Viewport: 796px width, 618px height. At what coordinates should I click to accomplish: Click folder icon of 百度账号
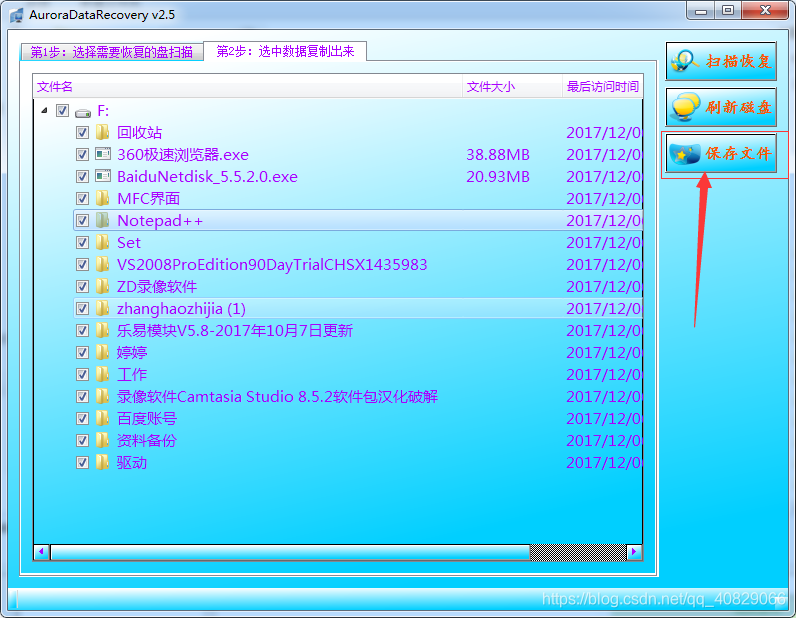click(102, 418)
